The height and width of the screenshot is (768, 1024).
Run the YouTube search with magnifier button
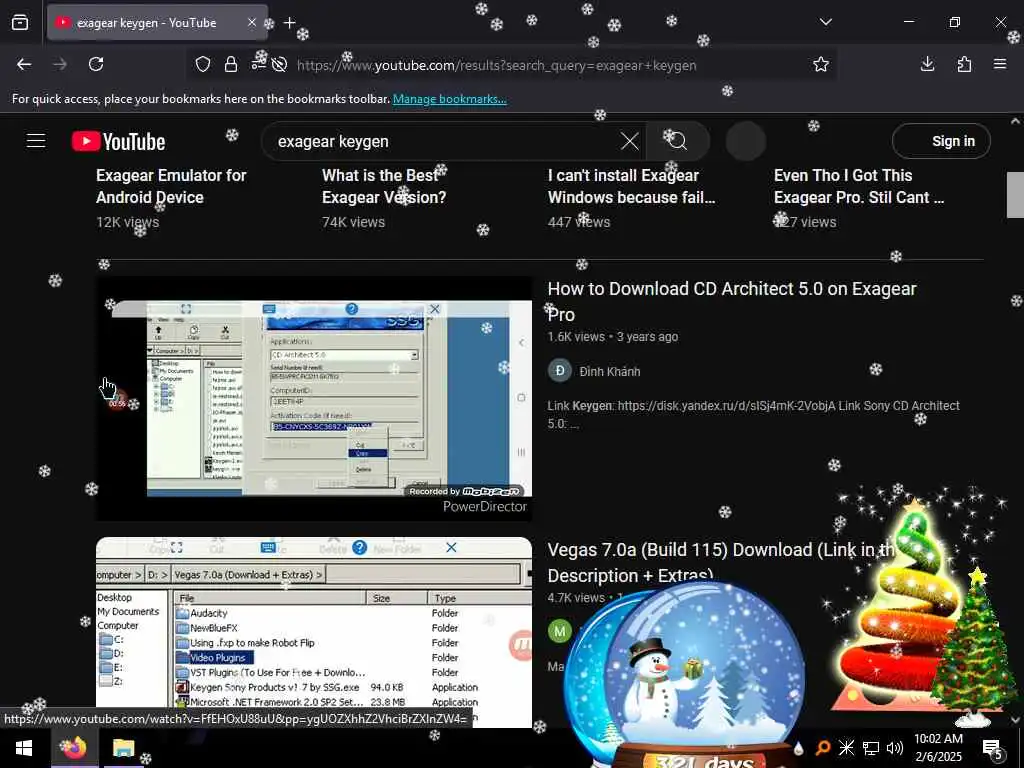[678, 141]
